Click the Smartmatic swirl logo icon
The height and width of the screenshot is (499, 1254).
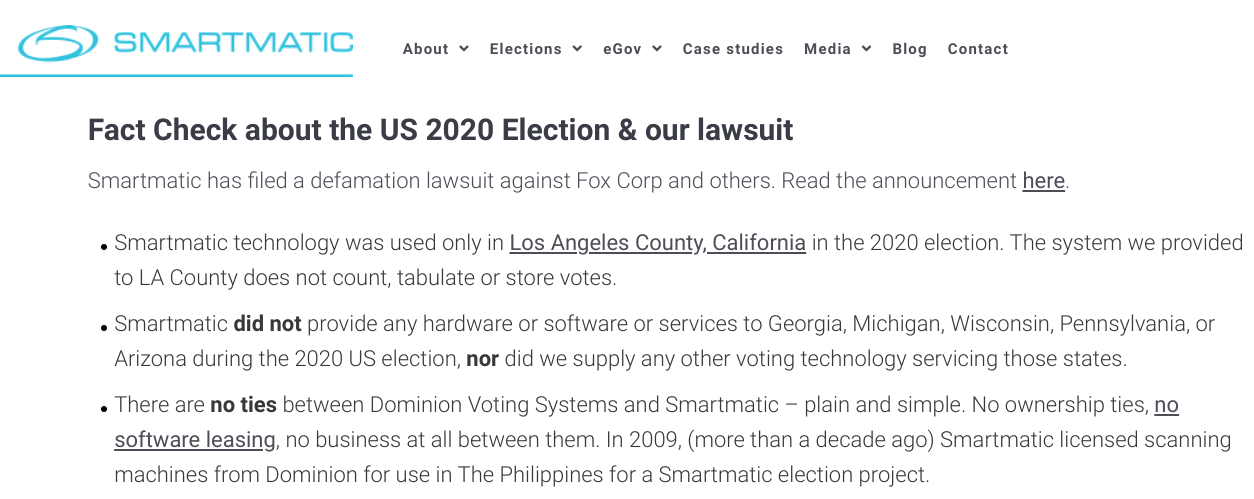[58, 43]
